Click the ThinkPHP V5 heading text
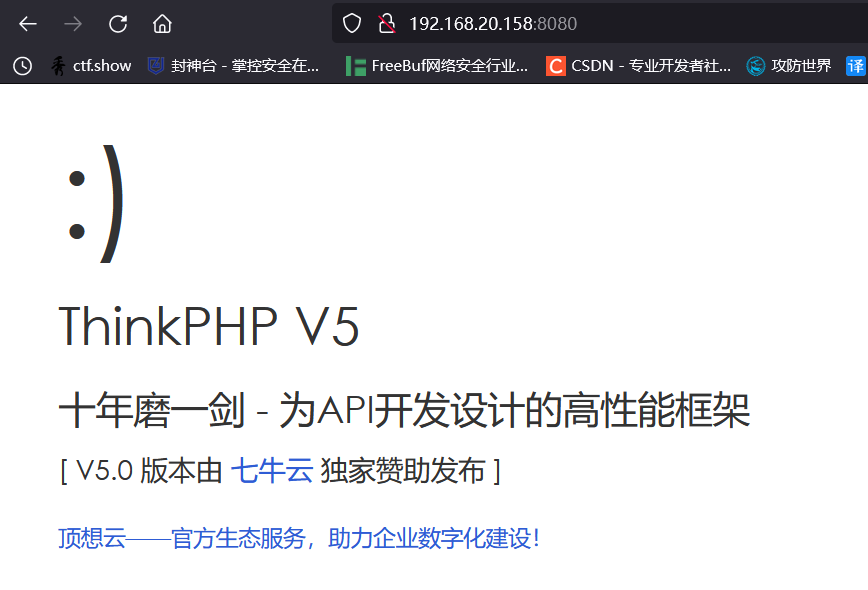The height and width of the screenshot is (590, 868). click(x=209, y=326)
